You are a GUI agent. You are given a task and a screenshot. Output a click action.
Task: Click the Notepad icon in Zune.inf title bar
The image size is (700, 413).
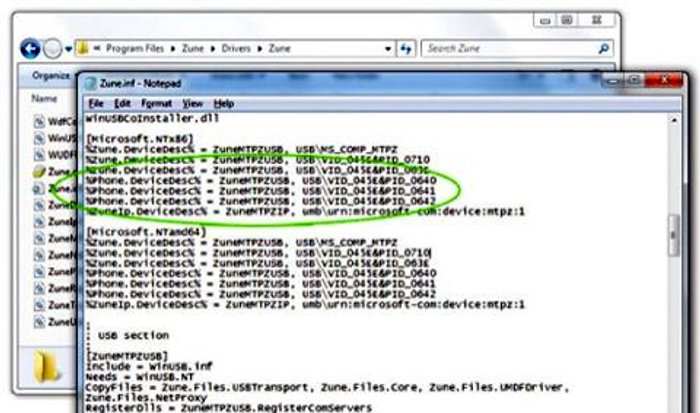point(91,83)
